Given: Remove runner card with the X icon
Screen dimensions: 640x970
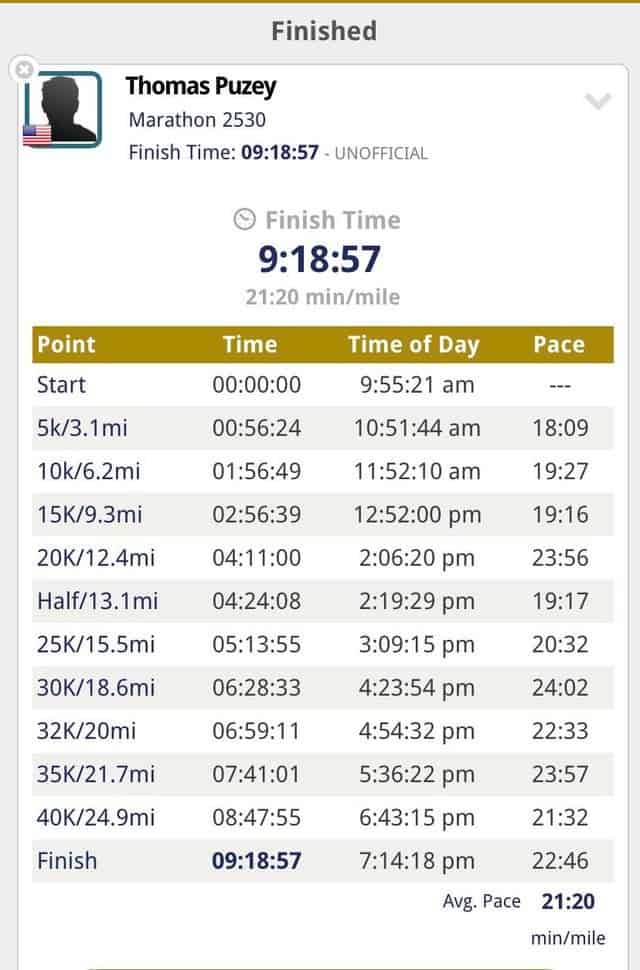Looking at the screenshot, I should click(23, 69).
